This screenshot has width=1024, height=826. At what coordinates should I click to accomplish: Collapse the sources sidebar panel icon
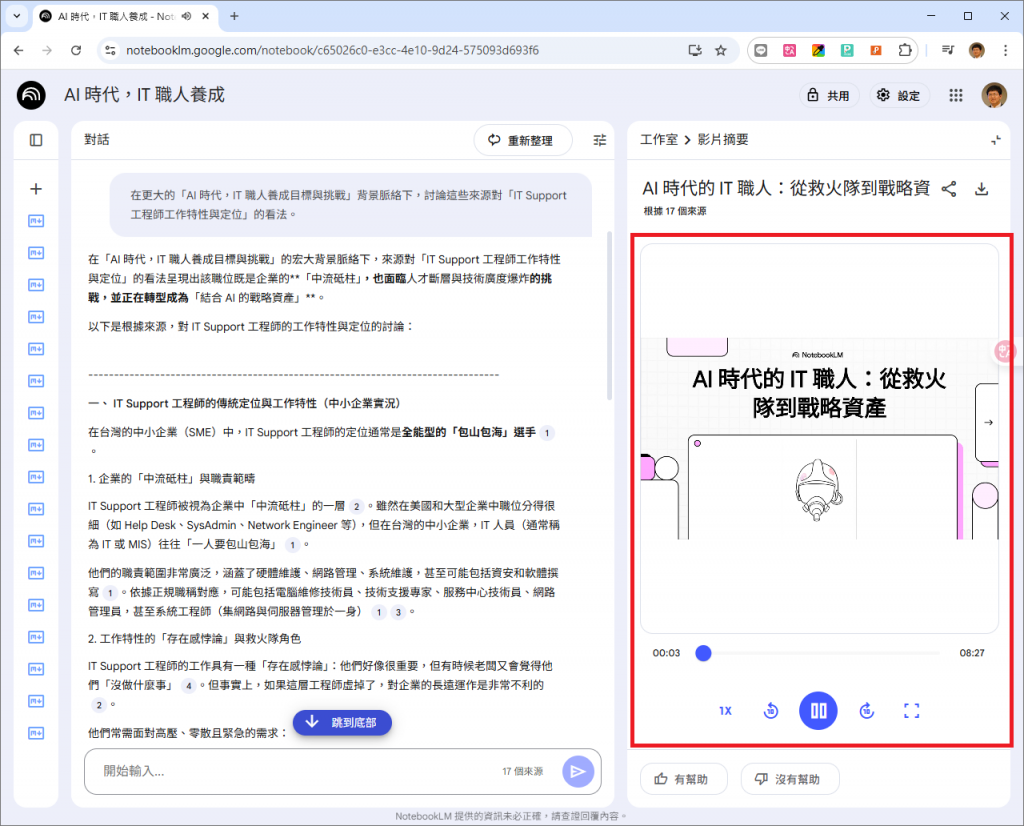tap(36, 140)
